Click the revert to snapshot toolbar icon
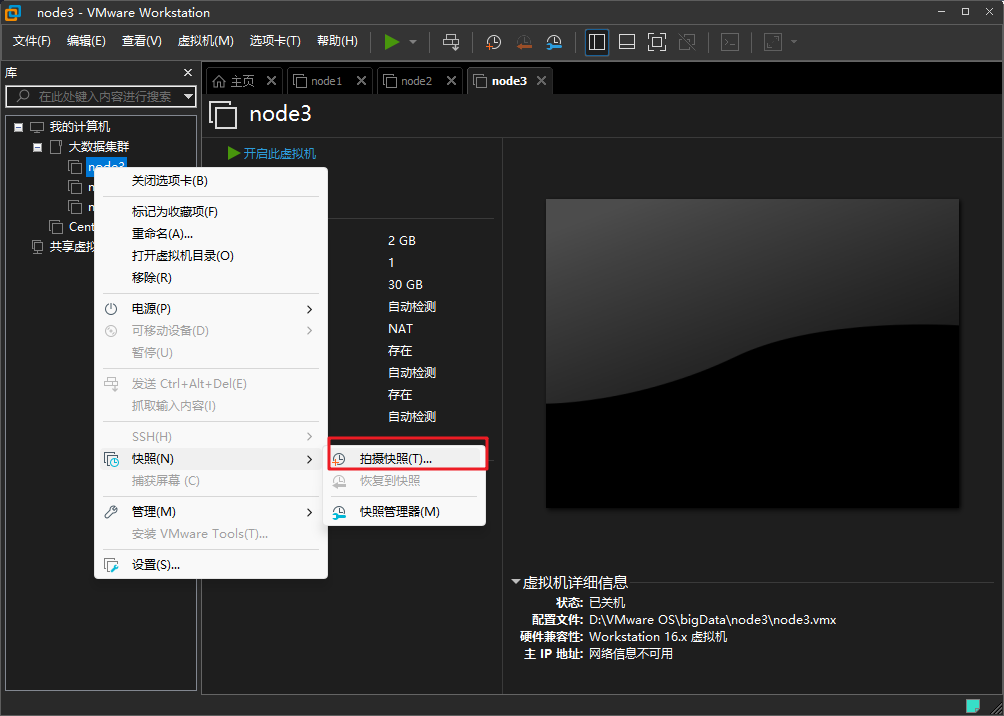 point(524,42)
